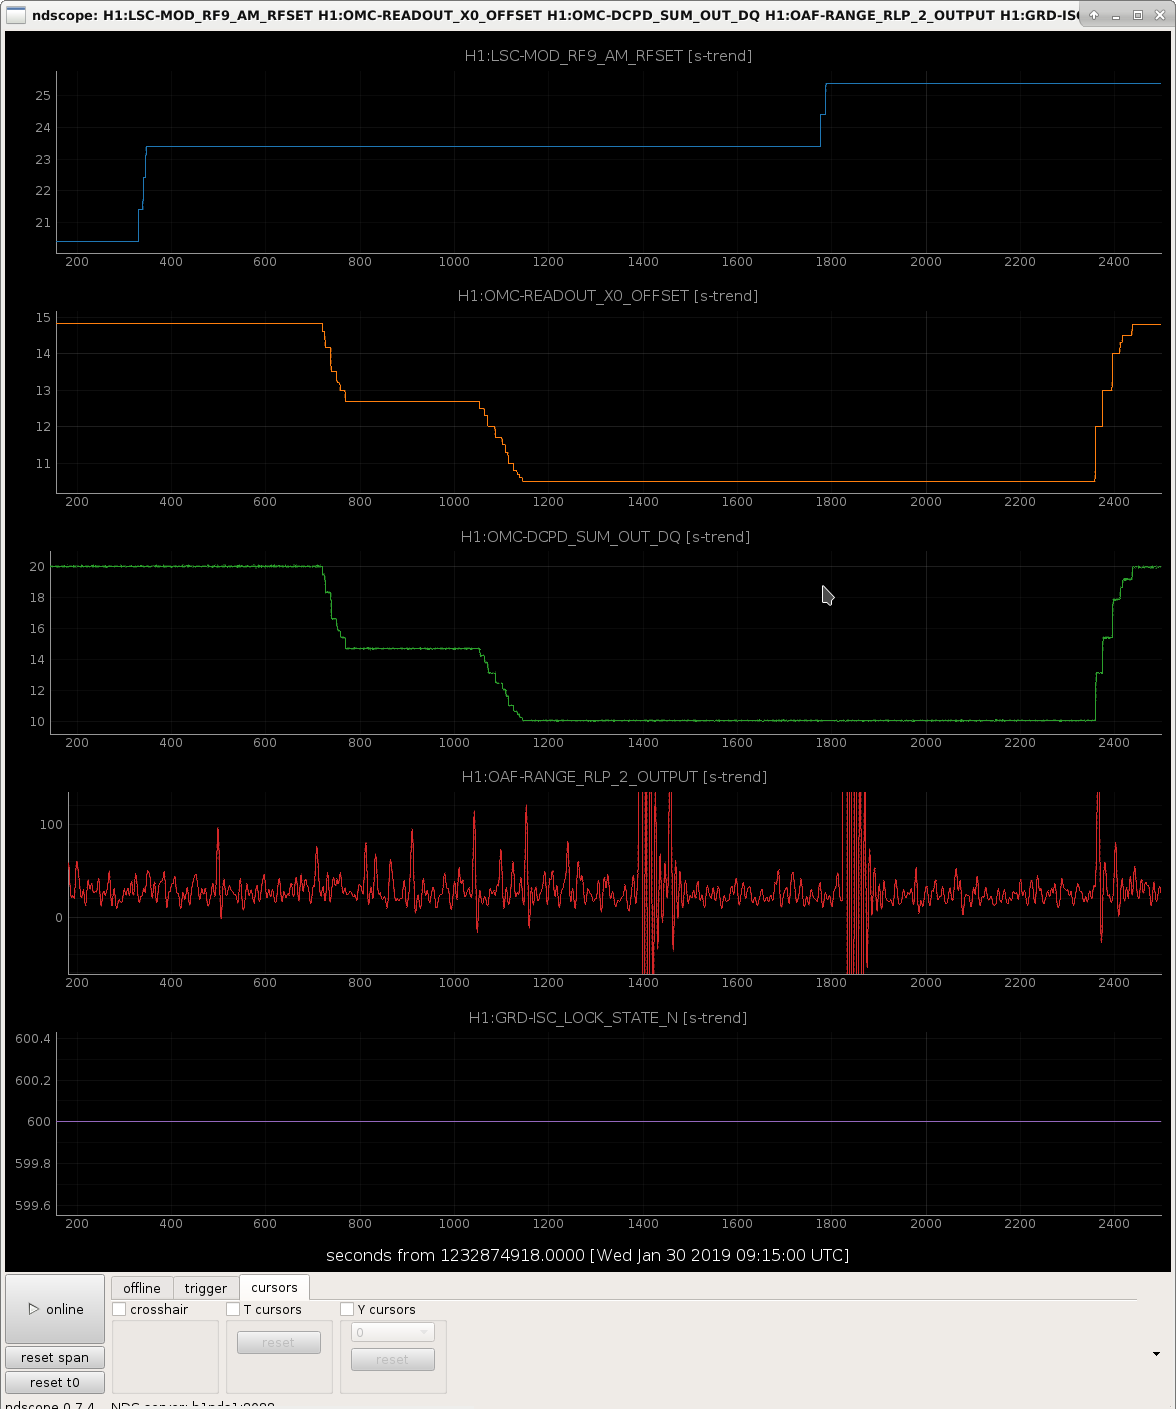Click the H1:LSC-MOD_RF9_AM_RFSET plot title

pyautogui.click(x=608, y=56)
